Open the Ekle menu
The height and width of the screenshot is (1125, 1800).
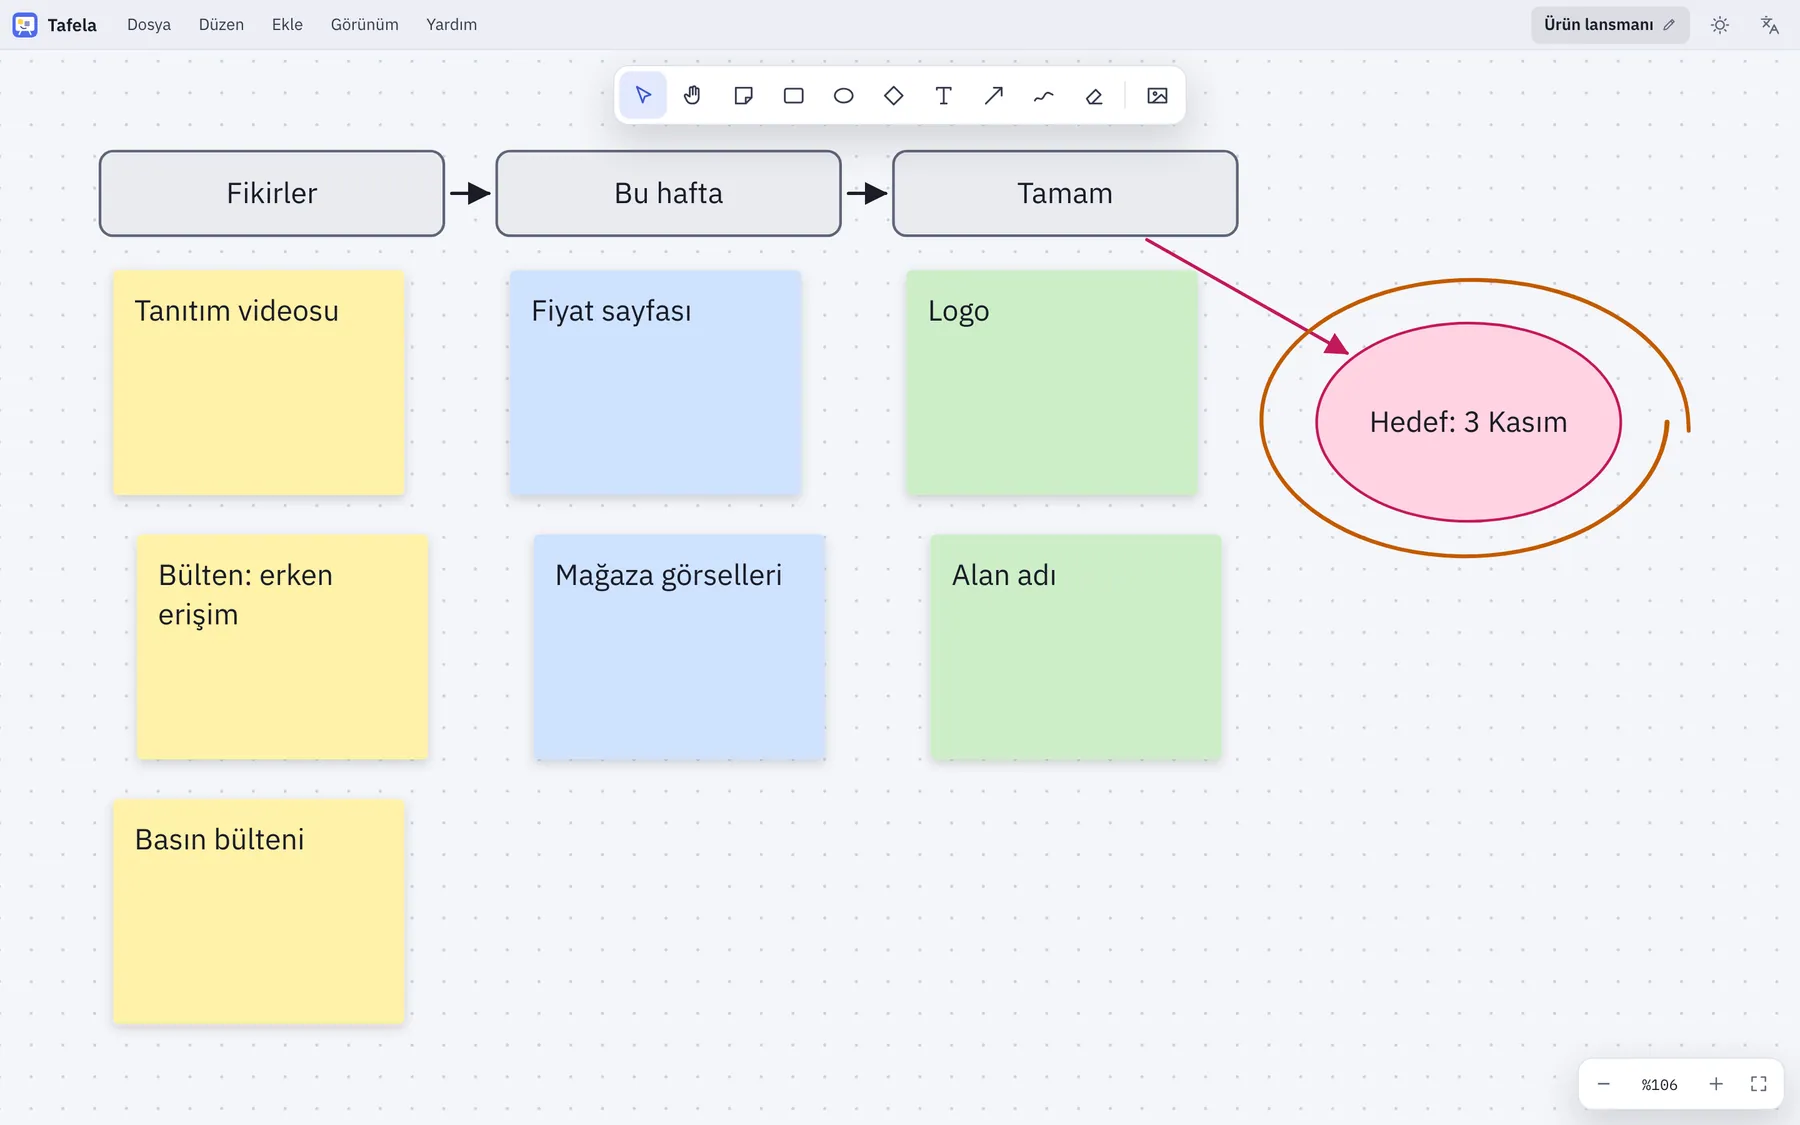point(287,25)
